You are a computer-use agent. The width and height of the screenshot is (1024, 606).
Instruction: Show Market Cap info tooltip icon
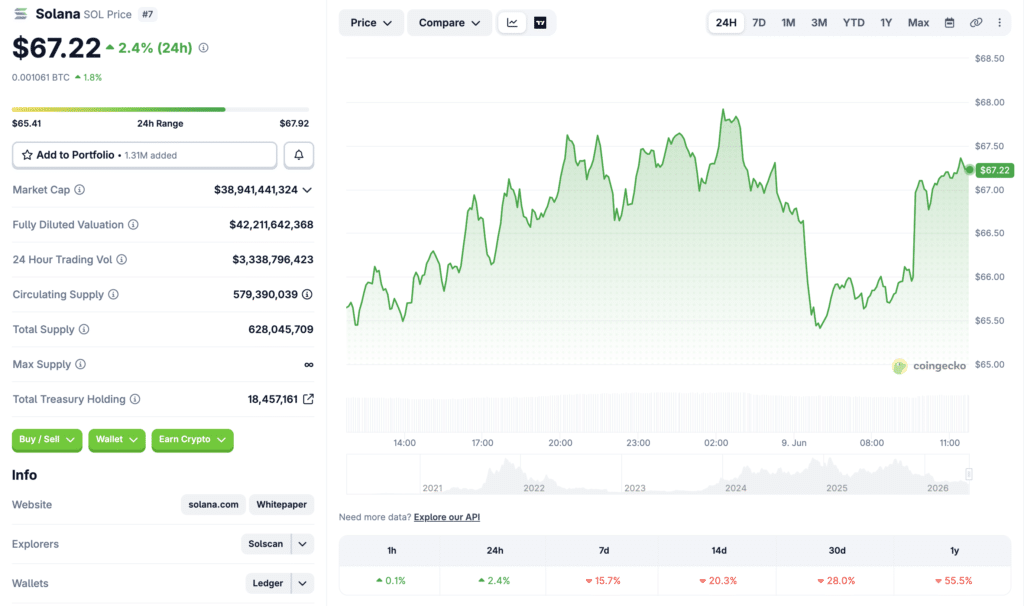tap(80, 189)
